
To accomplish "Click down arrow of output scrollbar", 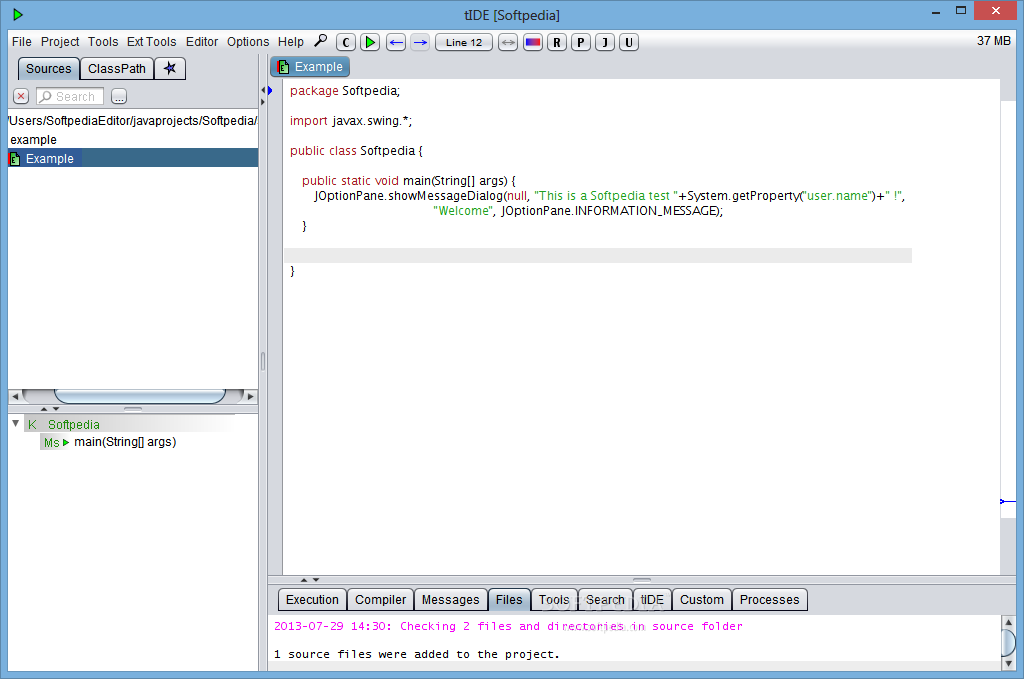I will [1008, 663].
